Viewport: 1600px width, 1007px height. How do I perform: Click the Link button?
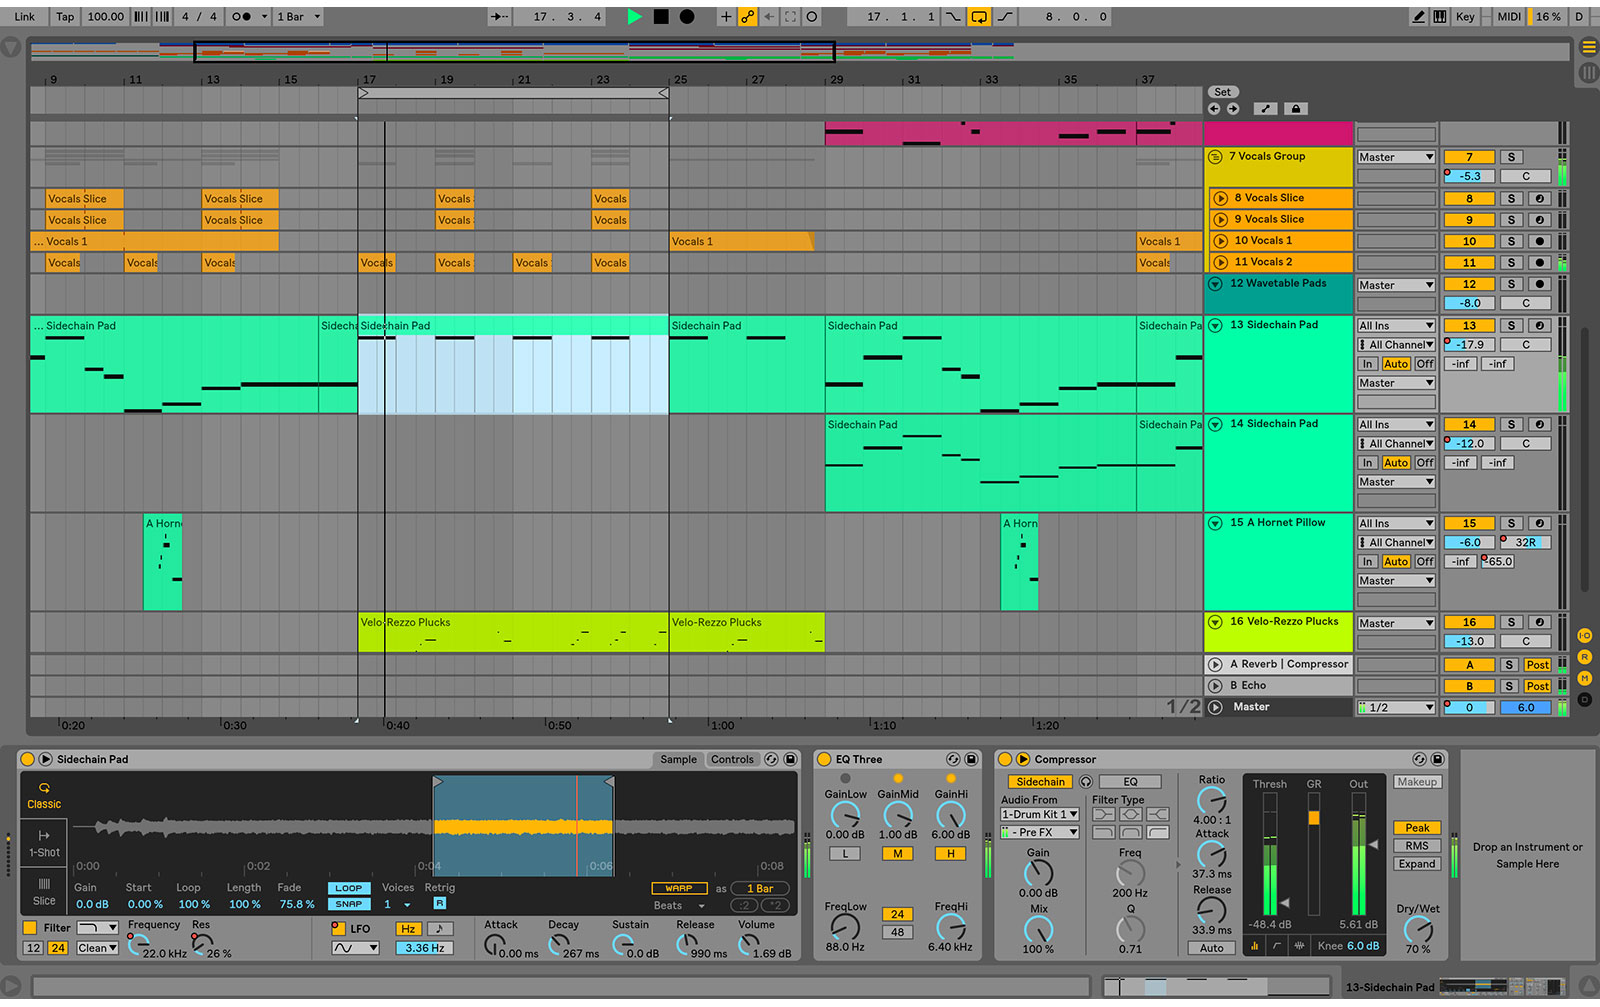pos(24,16)
